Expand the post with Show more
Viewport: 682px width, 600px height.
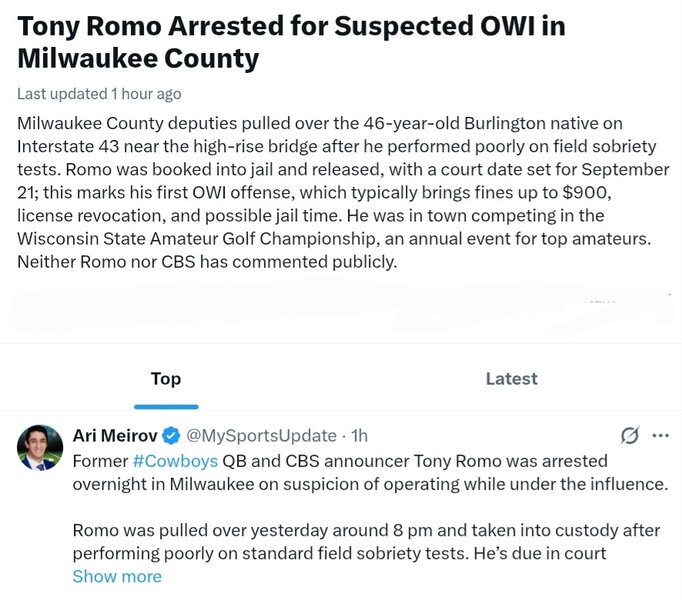point(117,577)
